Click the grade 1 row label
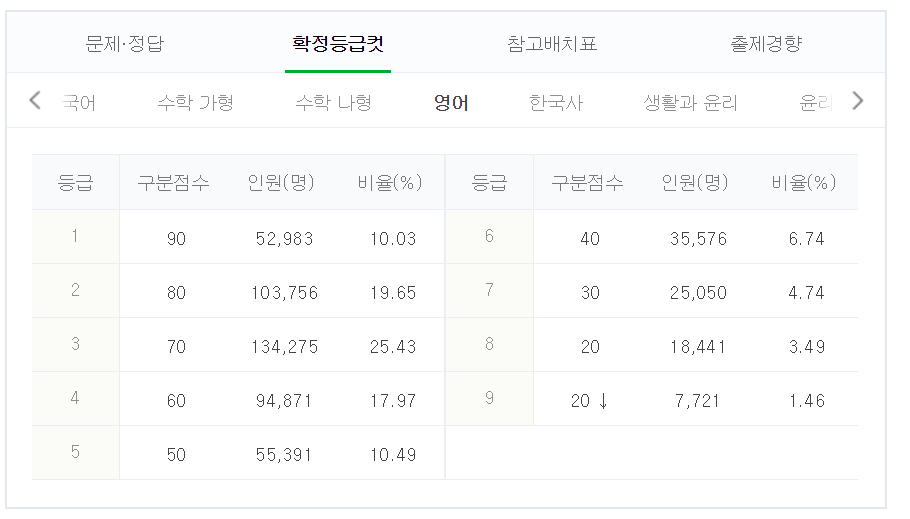This screenshot has height=519, width=910. [75, 236]
